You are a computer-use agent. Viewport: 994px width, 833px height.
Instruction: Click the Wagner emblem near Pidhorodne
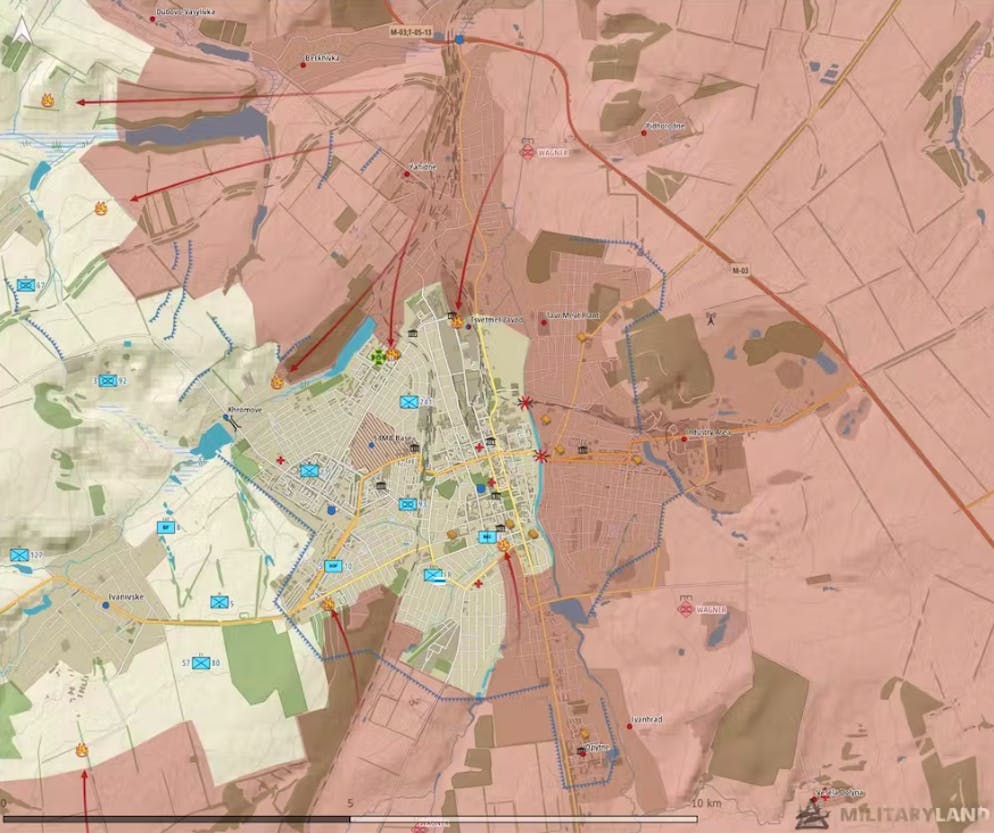point(527,151)
